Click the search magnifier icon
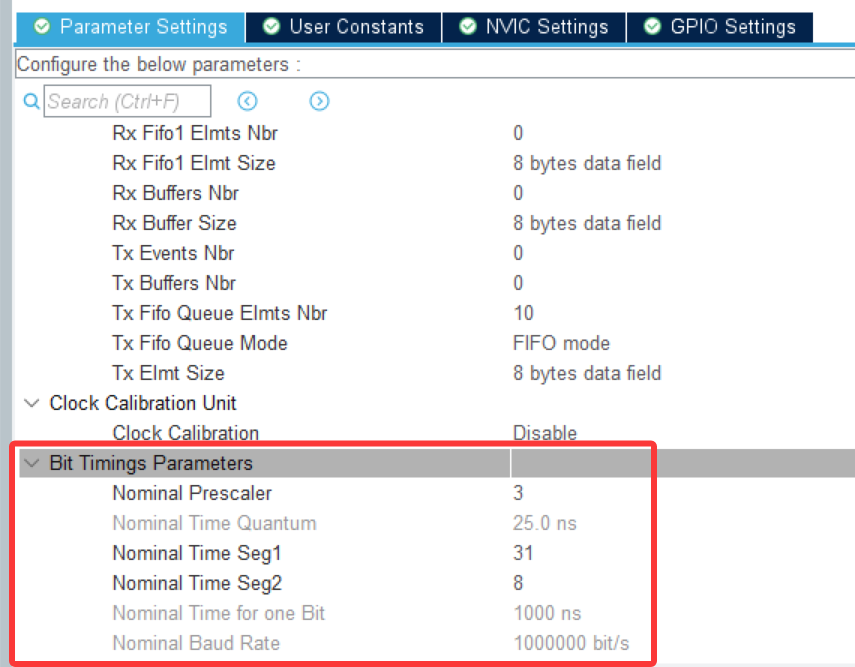Viewport: 855px width, 667px height. coord(30,101)
